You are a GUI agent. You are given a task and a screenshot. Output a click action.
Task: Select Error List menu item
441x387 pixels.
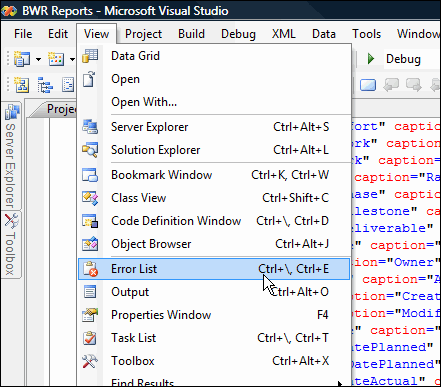pos(214,269)
